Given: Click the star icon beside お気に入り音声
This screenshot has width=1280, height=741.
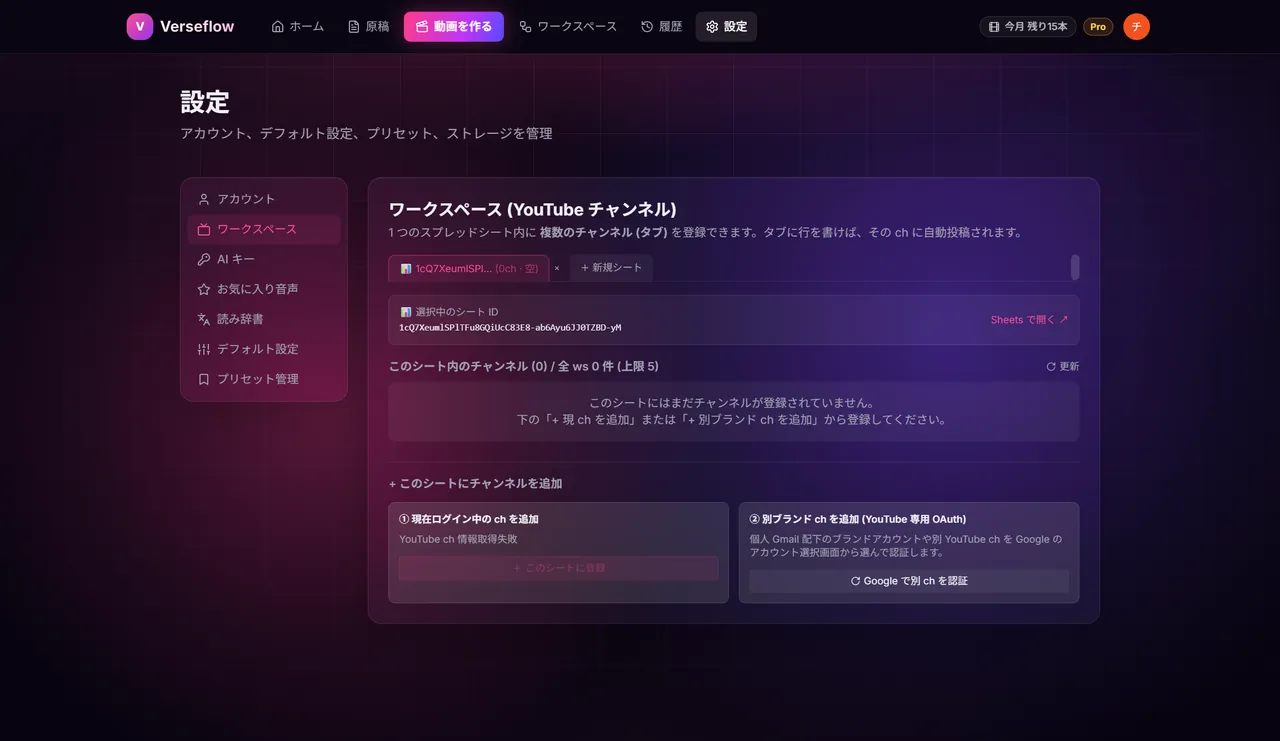Looking at the screenshot, I should 204,289.
